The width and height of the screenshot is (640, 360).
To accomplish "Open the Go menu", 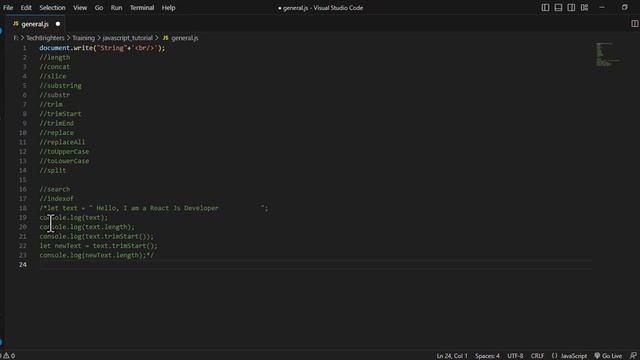I will [99, 8].
